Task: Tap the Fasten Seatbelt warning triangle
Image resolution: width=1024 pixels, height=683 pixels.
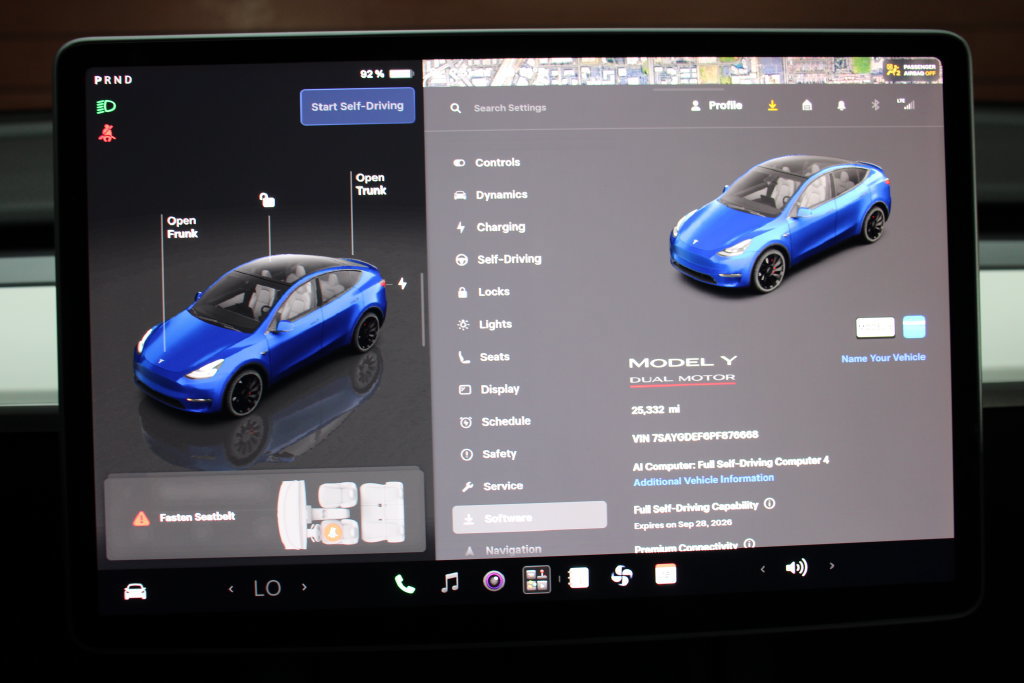Action: (x=141, y=518)
